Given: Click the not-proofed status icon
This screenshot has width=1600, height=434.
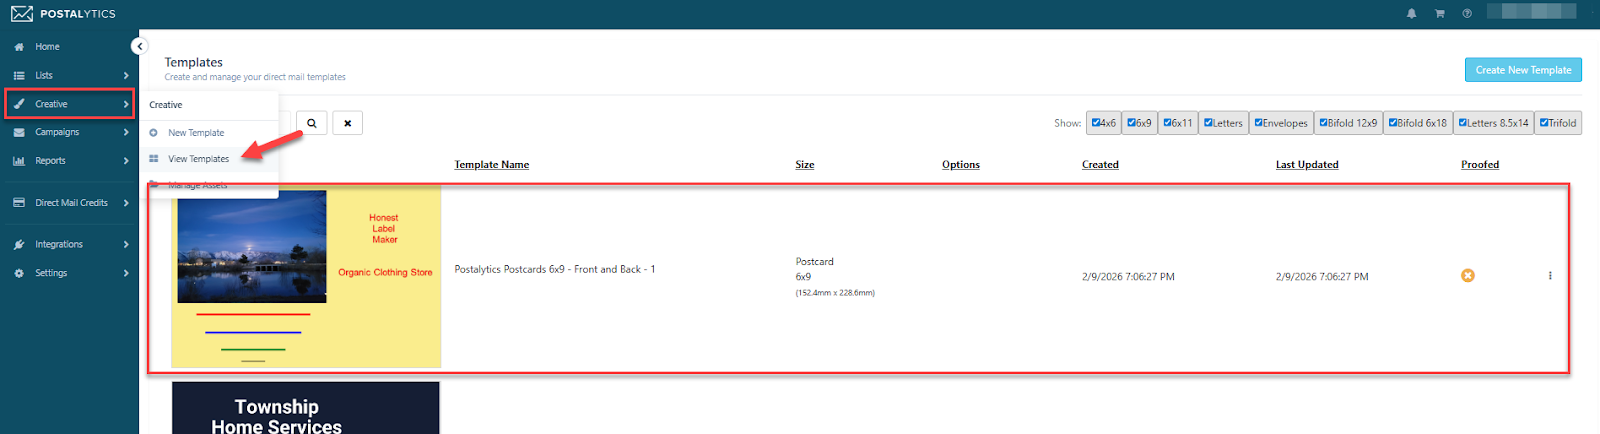Looking at the screenshot, I should [x=1468, y=276].
